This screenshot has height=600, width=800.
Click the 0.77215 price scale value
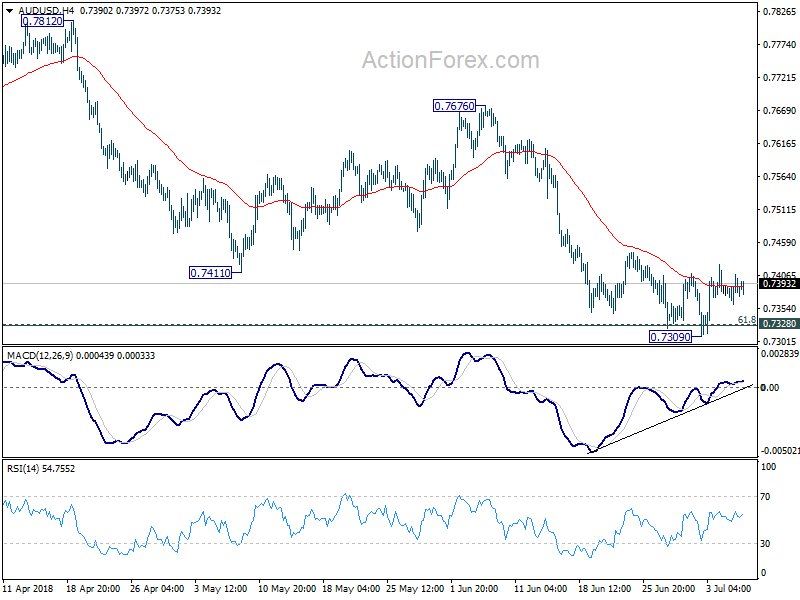tap(779, 78)
